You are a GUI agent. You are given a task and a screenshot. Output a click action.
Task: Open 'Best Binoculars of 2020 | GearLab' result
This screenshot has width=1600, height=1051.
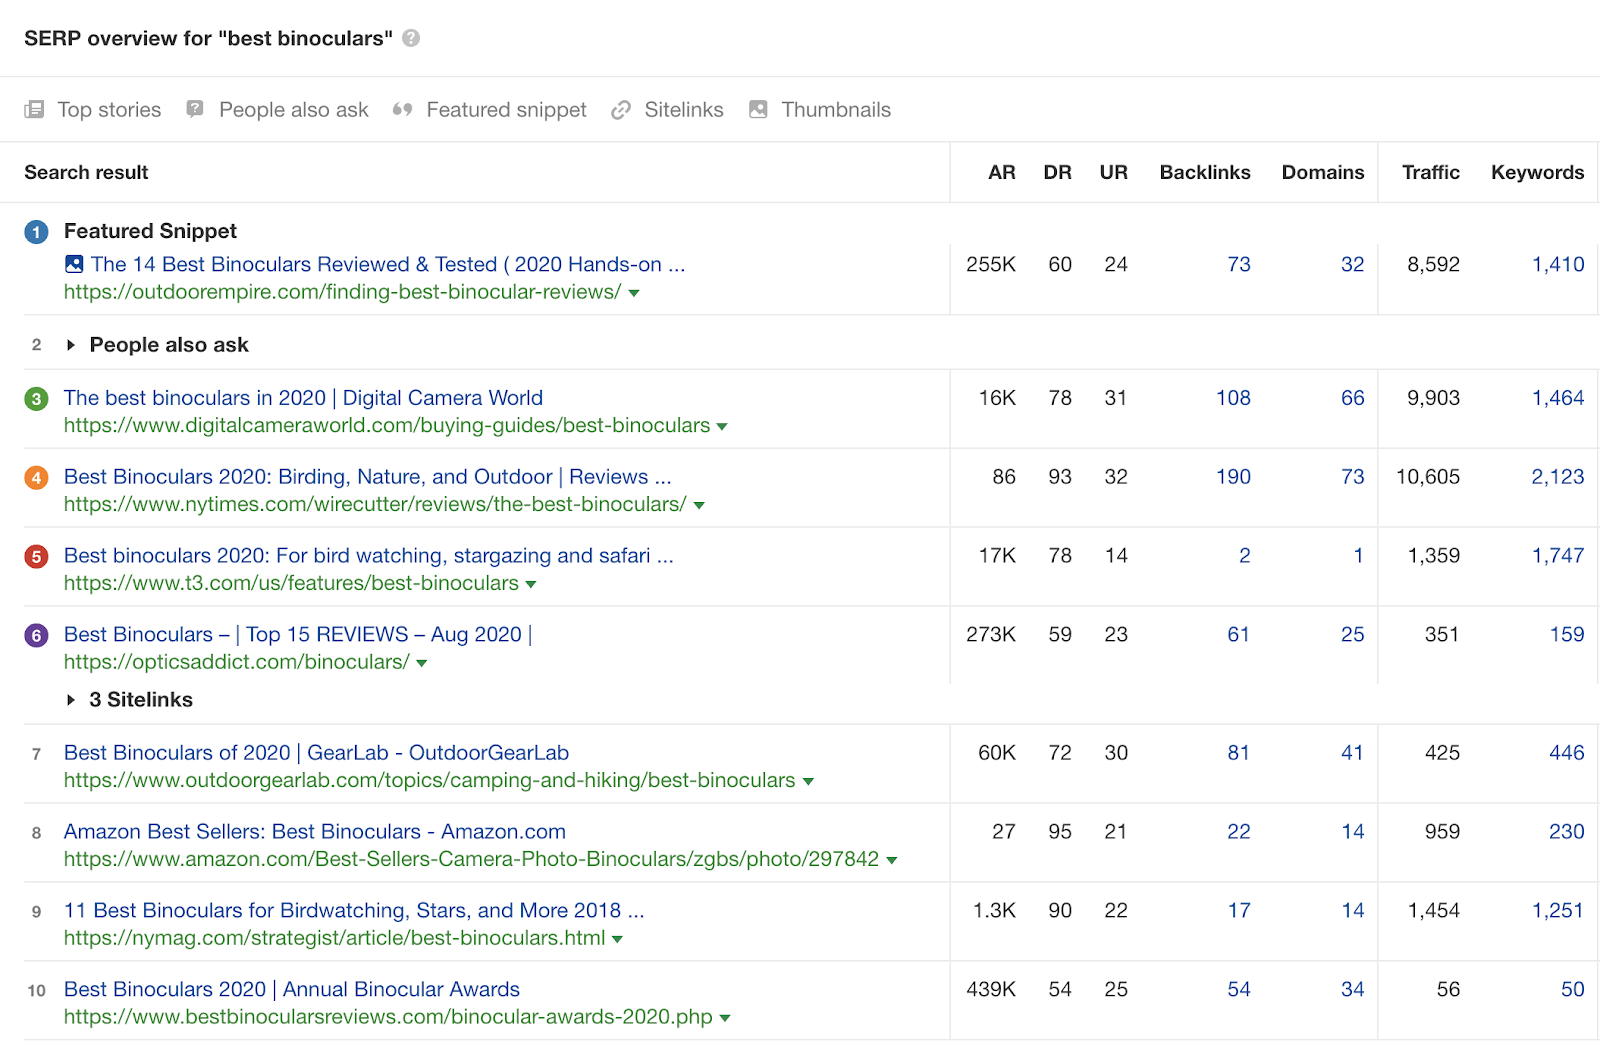pyautogui.click(x=316, y=753)
